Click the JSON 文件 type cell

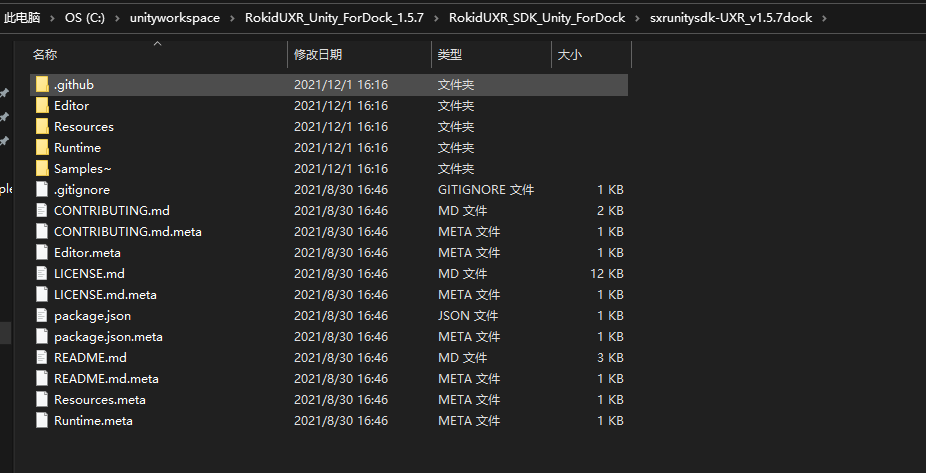pyautogui.click(x=468, y=315)
